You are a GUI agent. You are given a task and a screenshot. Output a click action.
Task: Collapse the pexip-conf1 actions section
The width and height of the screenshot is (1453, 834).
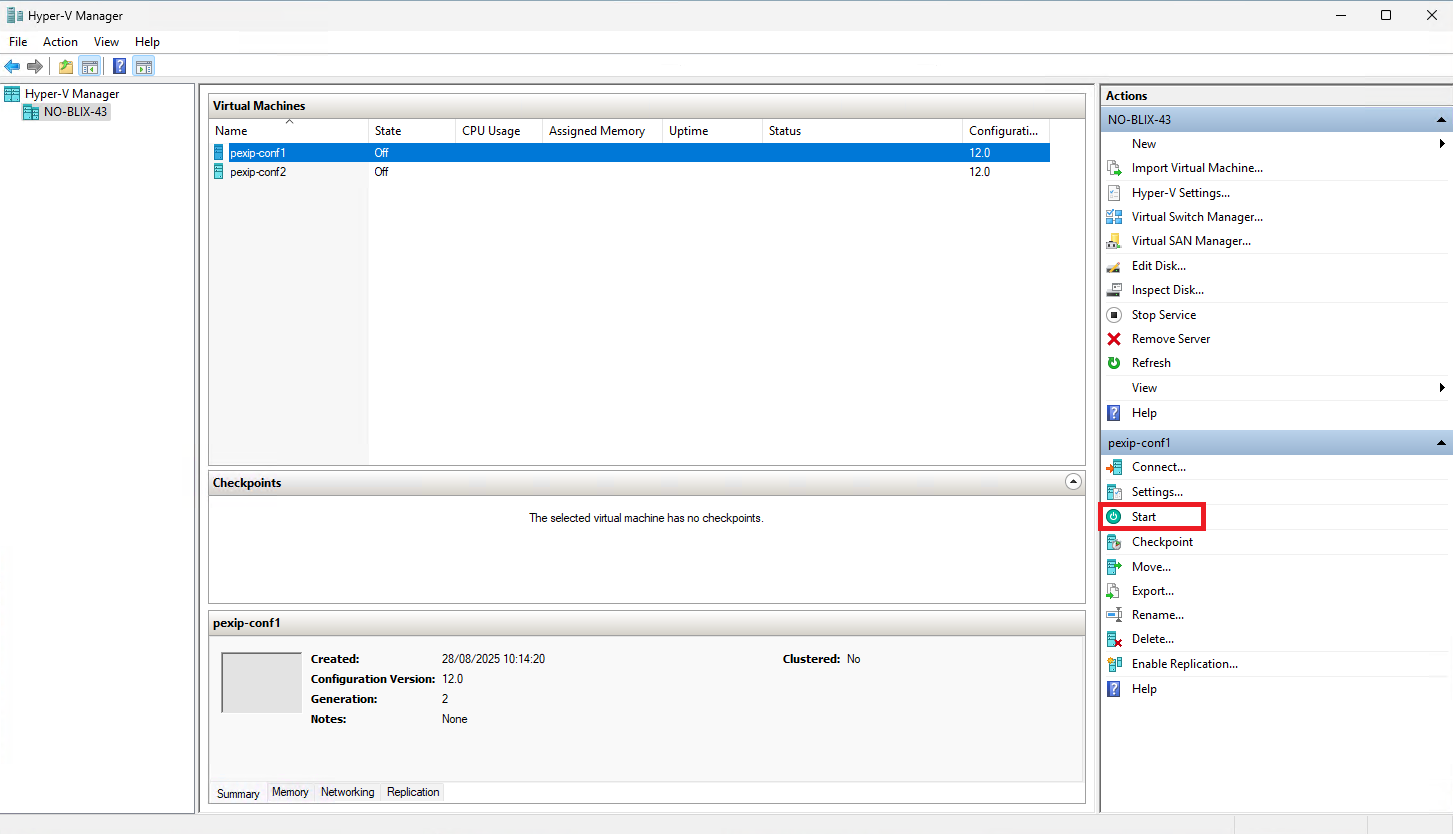(x=1441, y=443)
